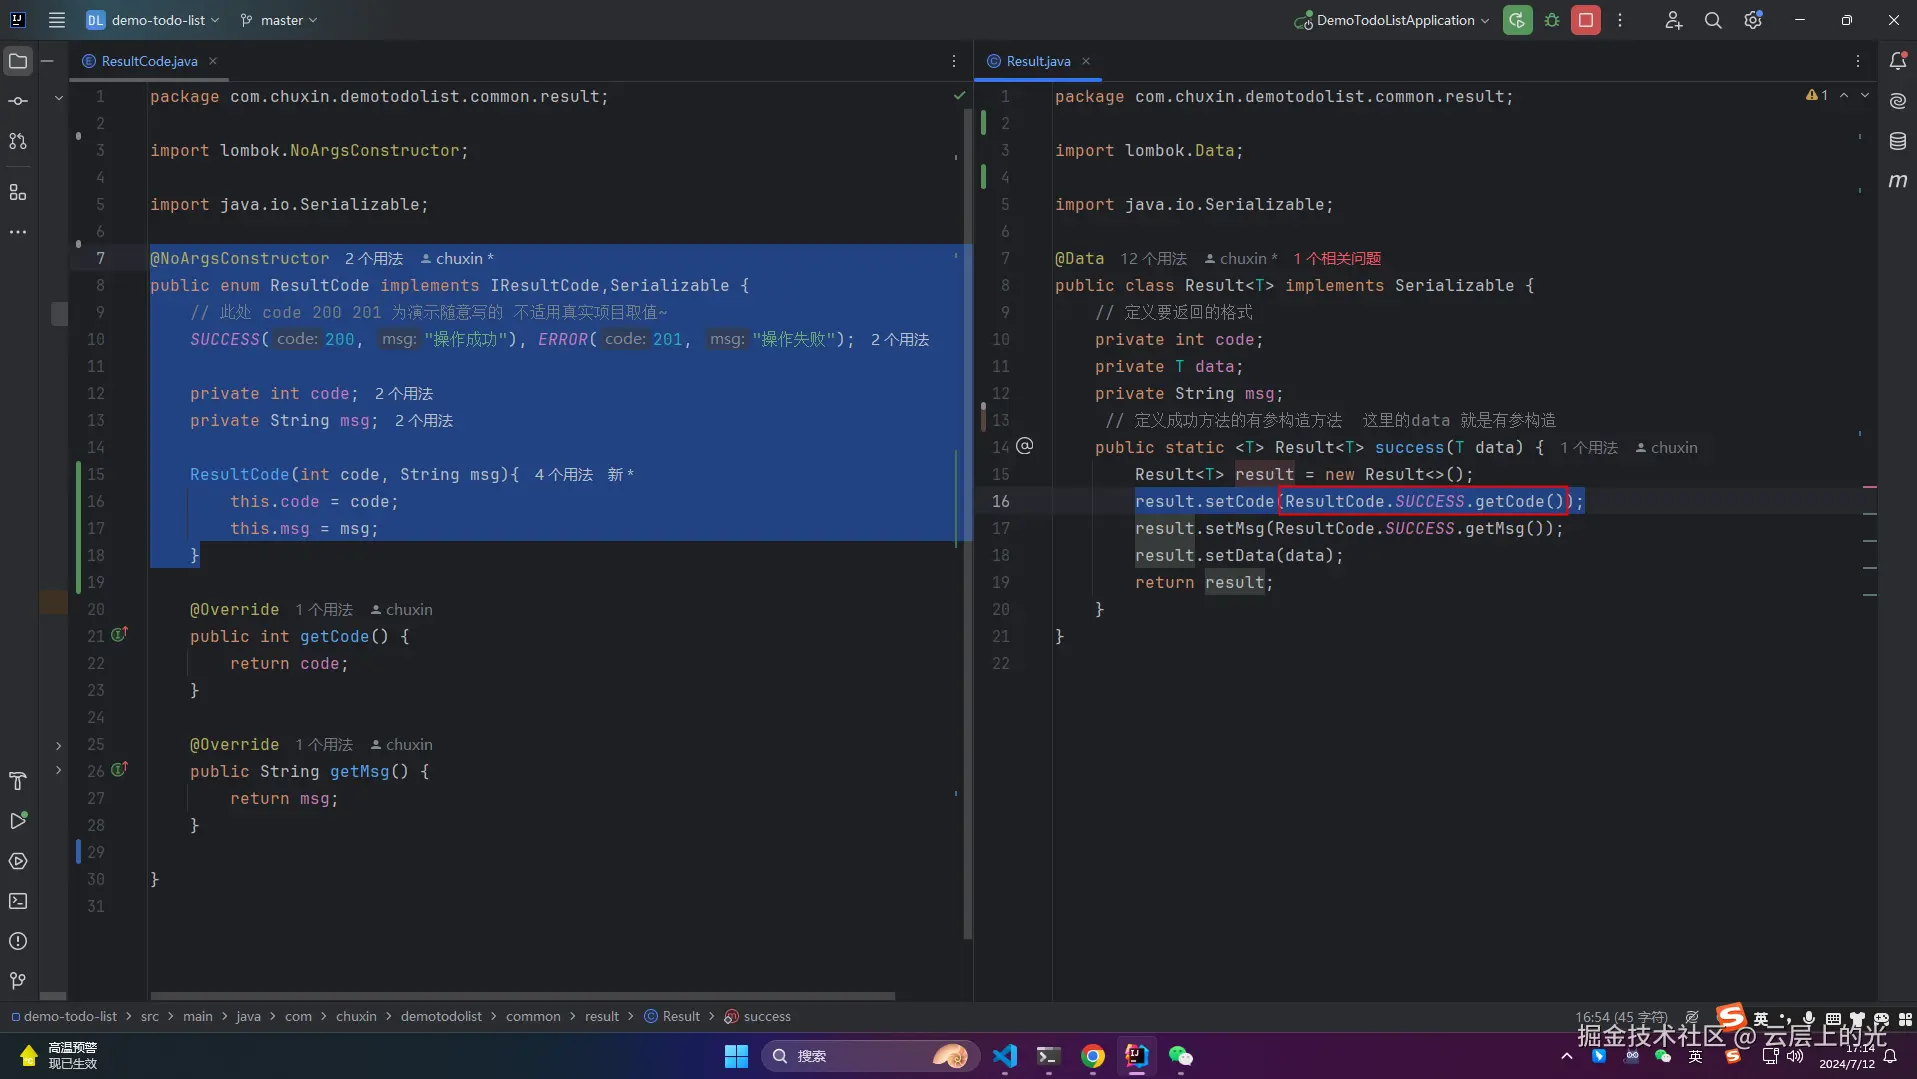Click Result class in breadcrumb path
Screen dimensions: 1917x1079
(672, 1016)
